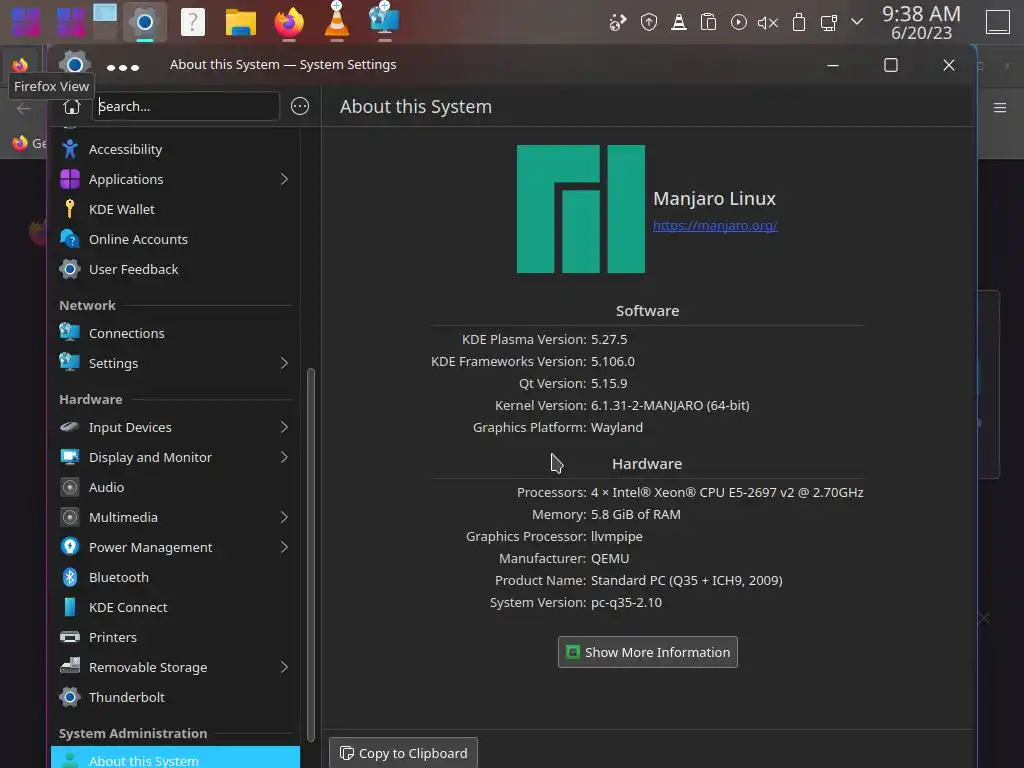1024x768 pixels.
Task: Select About this System in sidebar
Action: (175, 758)
